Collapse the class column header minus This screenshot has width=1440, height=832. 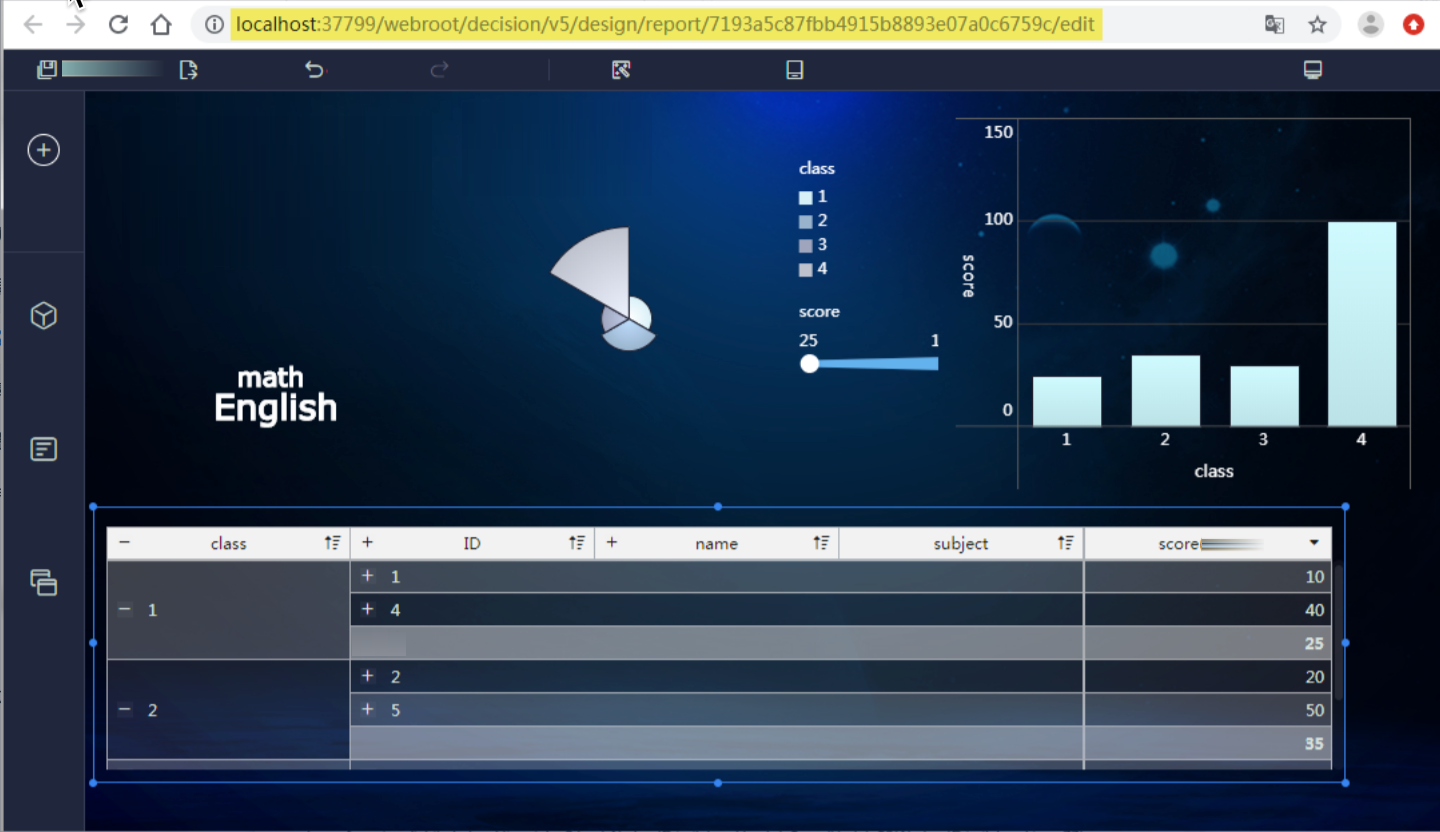(124, 543)
